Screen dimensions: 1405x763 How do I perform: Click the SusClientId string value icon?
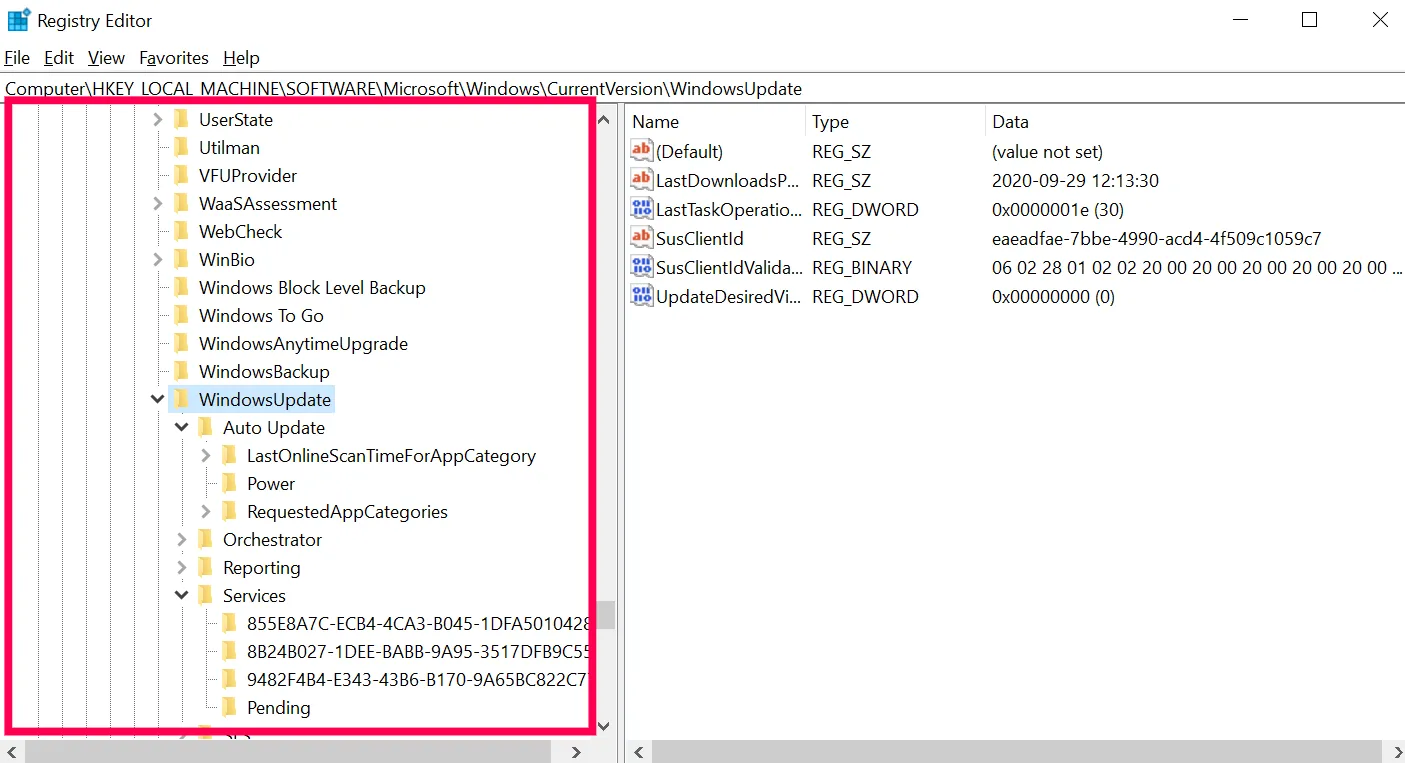tap(641, 238)
